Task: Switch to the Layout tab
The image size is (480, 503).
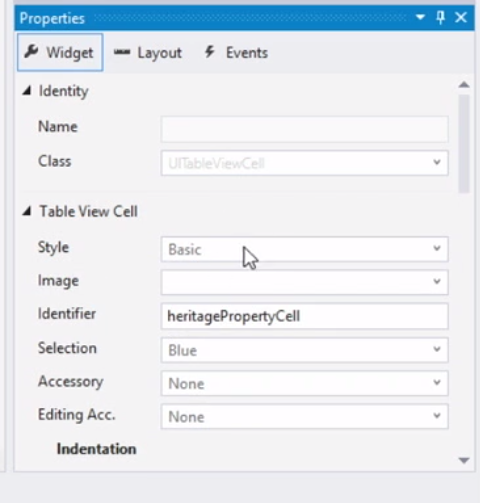Action: (148, 53)
